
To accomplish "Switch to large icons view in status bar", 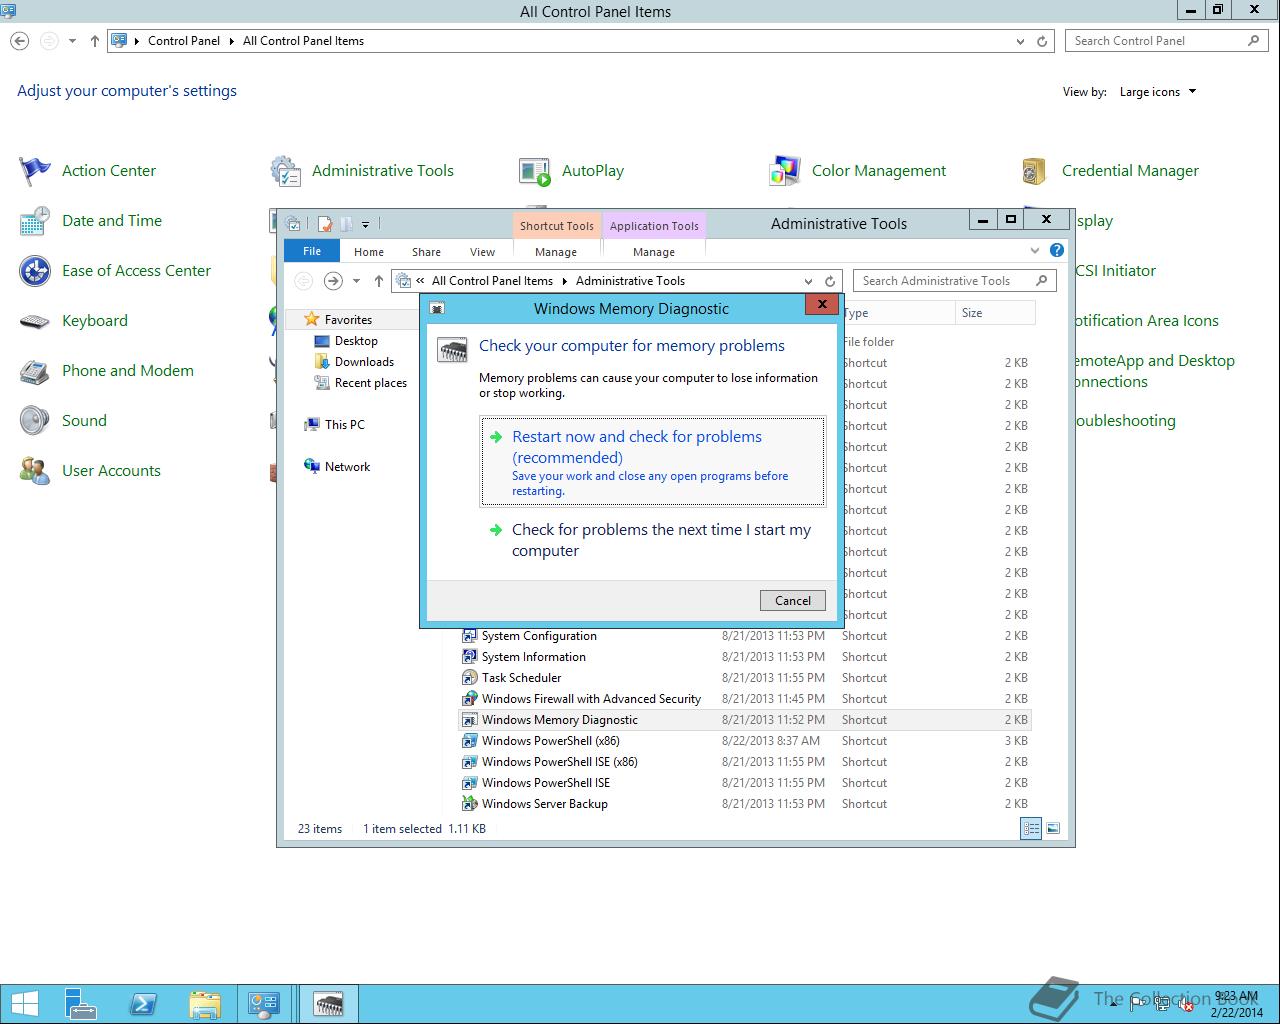I will coord(1052,828).
